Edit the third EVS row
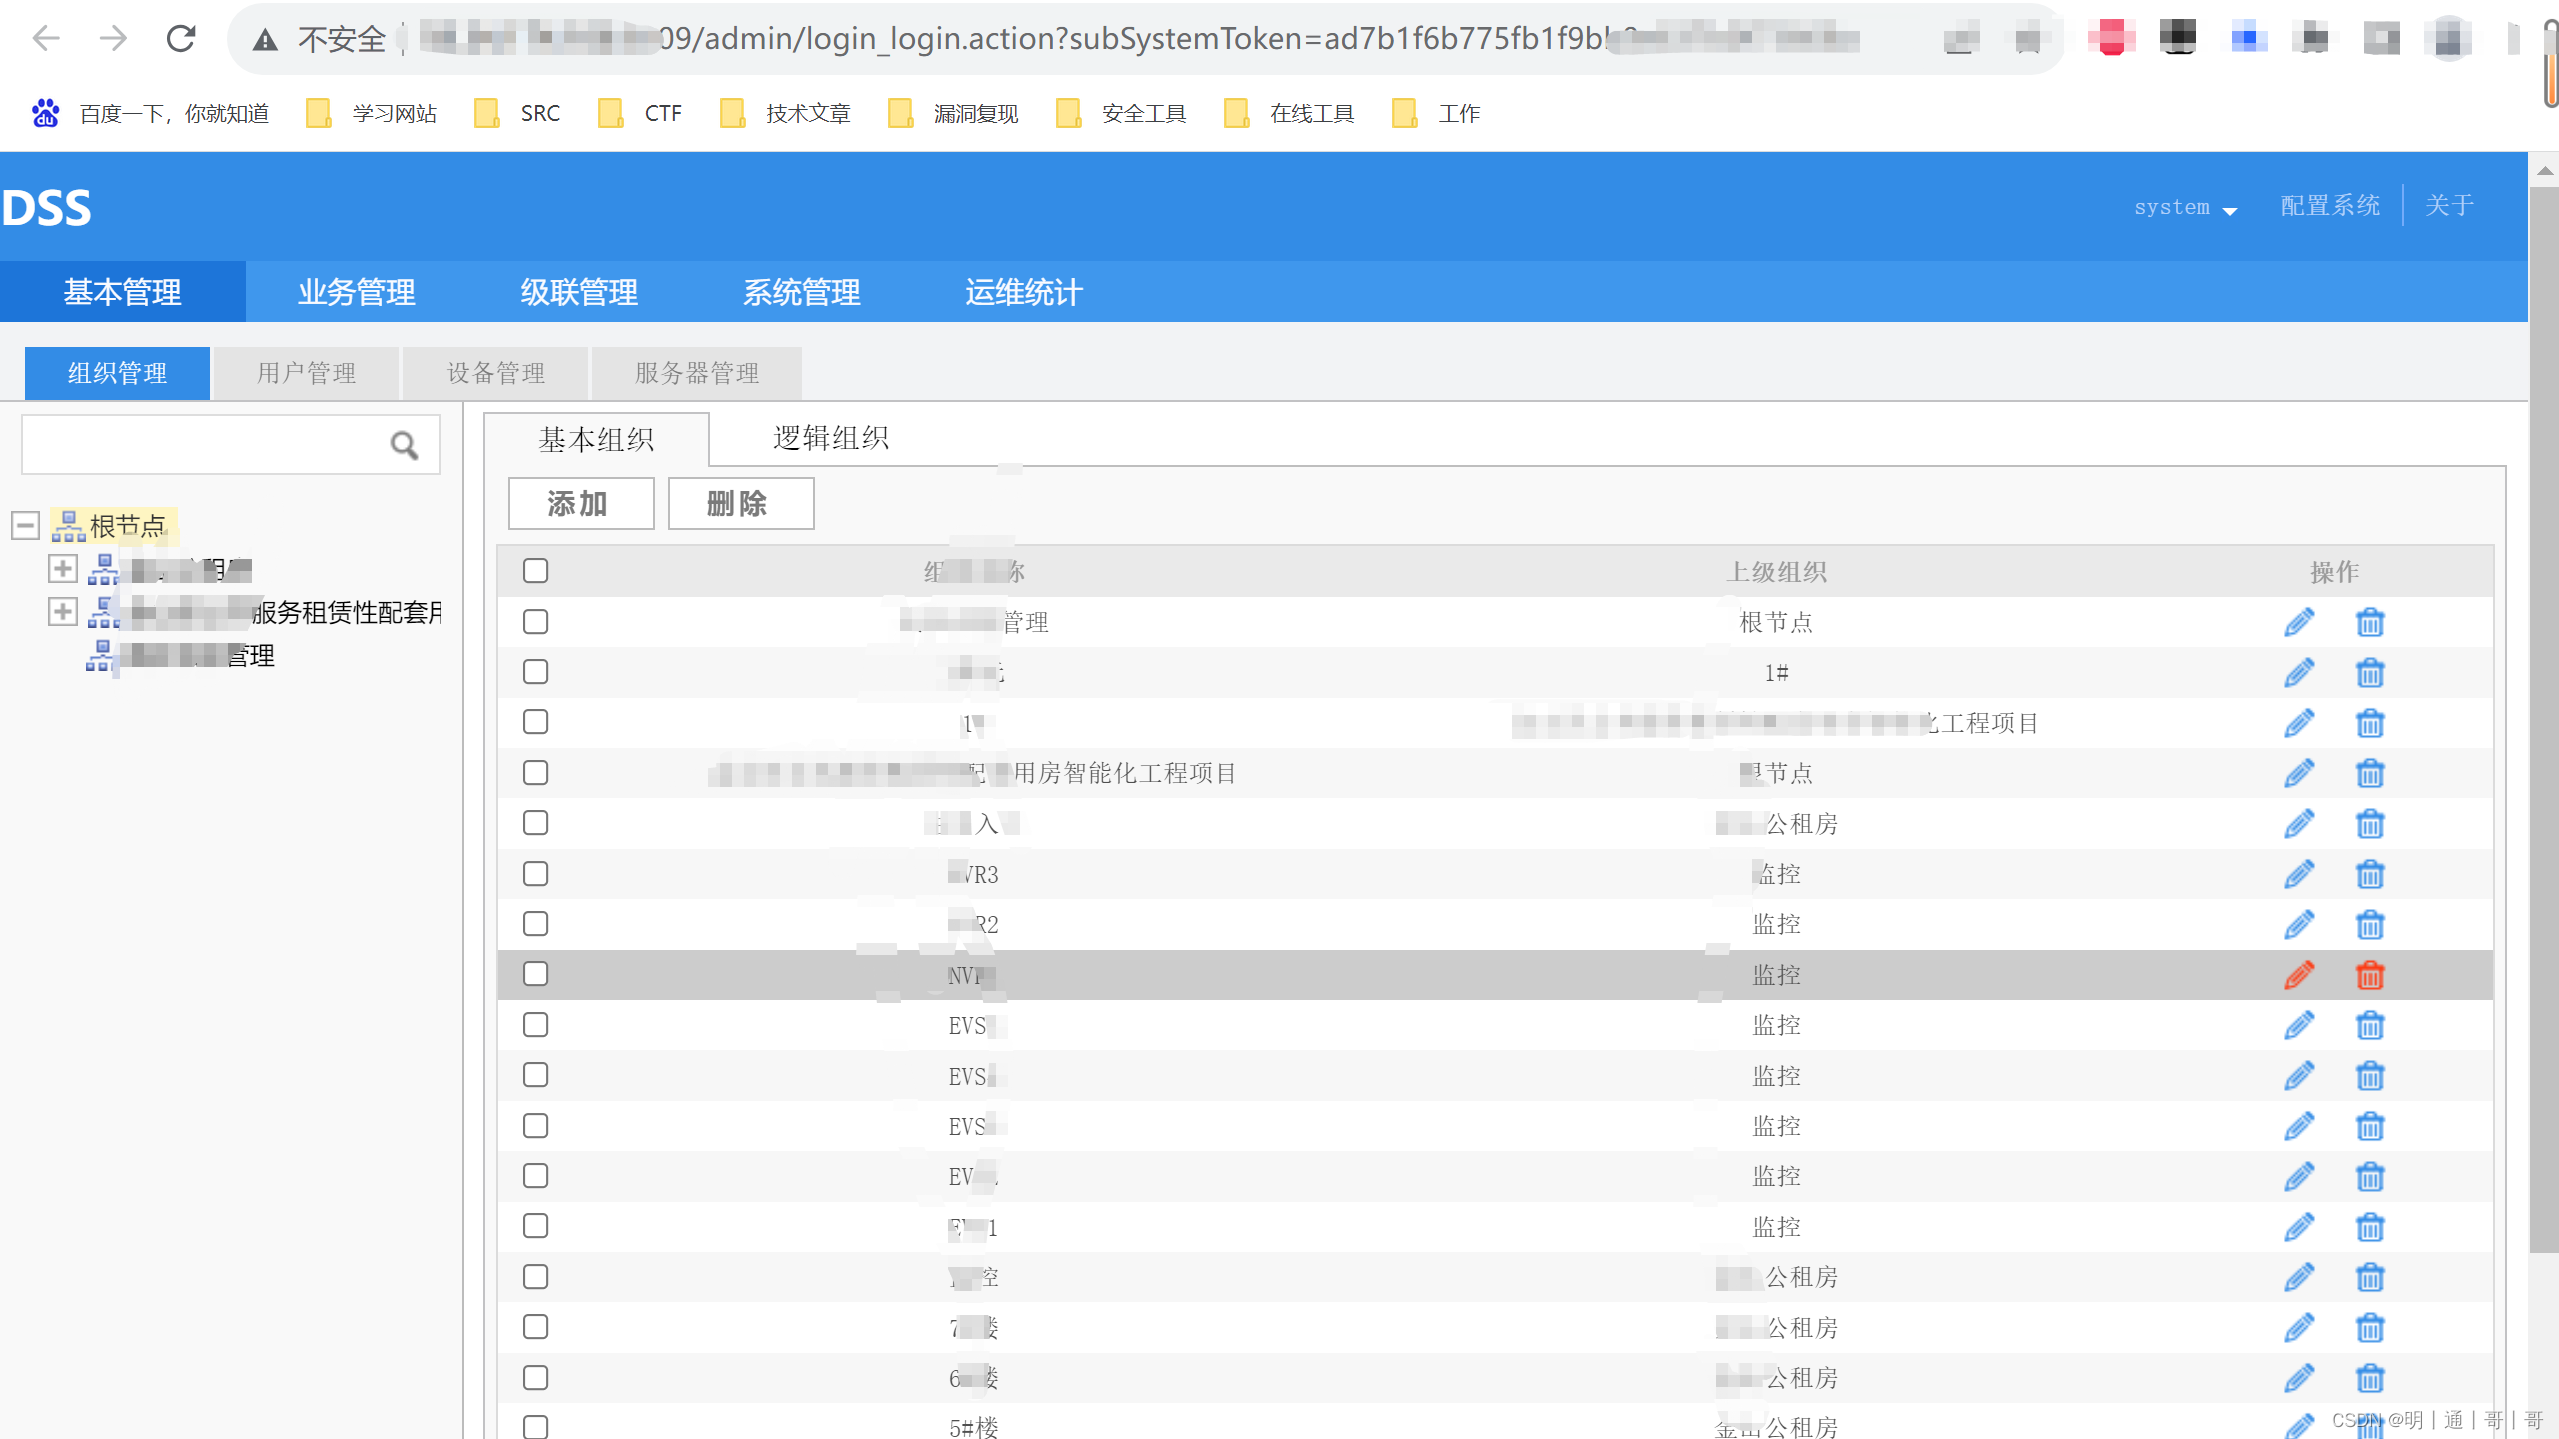This screenshot has width=2559, height=1439. (2299, 1126)
